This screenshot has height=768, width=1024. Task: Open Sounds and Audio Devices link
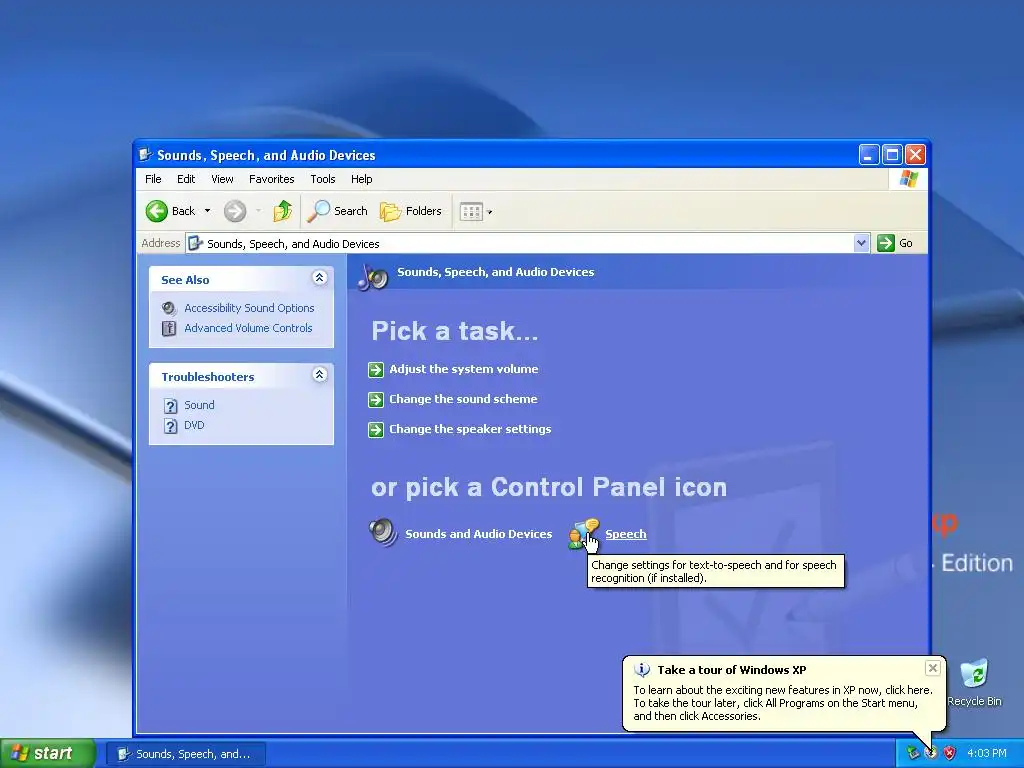pos(479,534)
